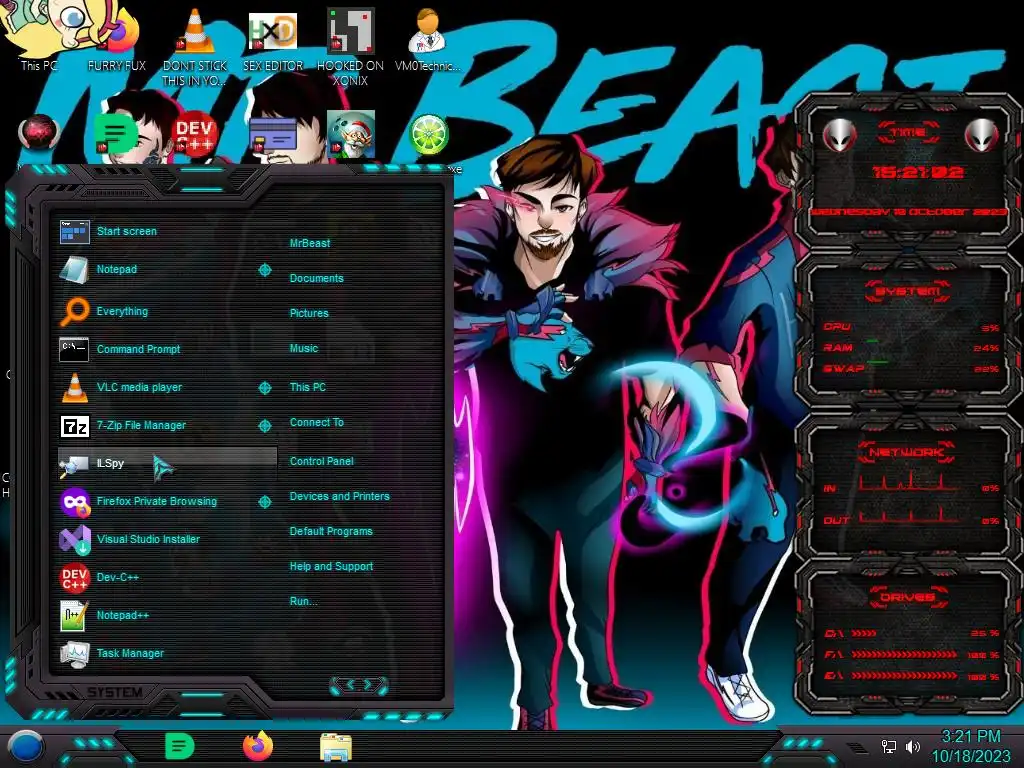The image size is (1024, 768).
Task: Click the widget time 15:21:02
Action: click(918, 172)
